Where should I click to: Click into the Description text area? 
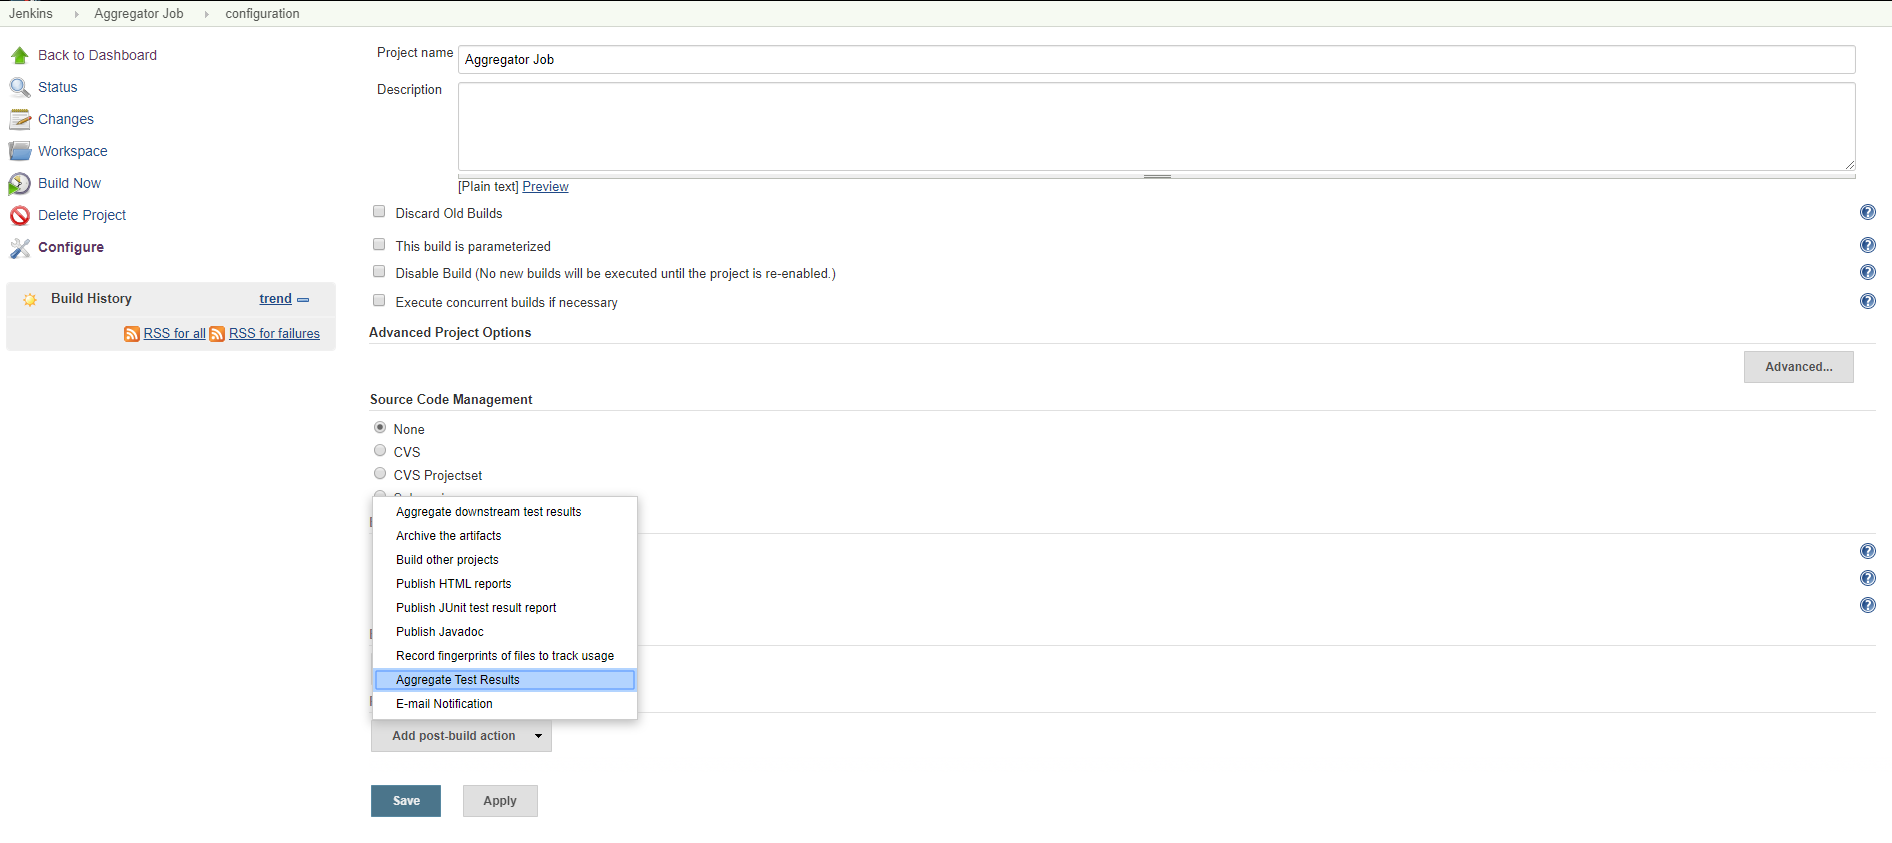click(x=1155, y=126)
